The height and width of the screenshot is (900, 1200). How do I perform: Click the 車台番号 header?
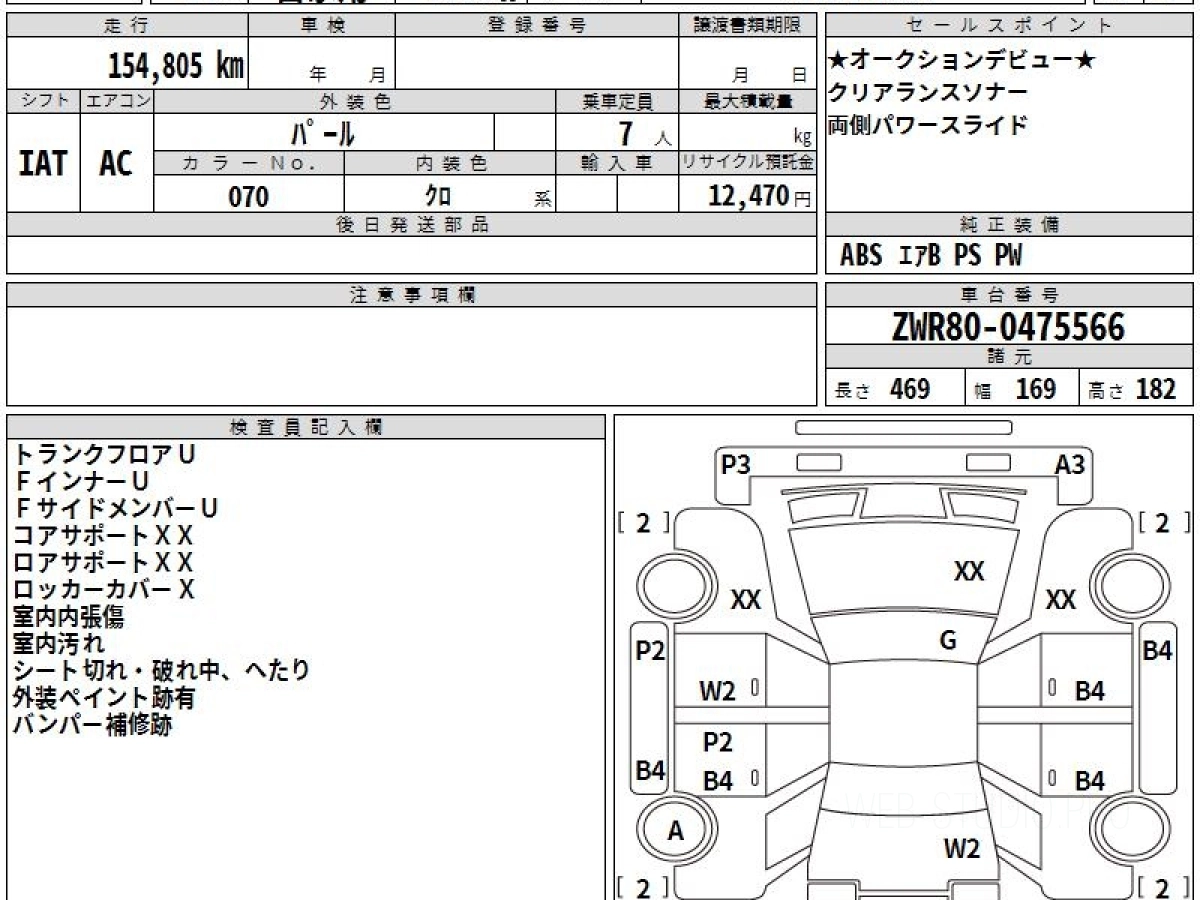point(1009,295)
